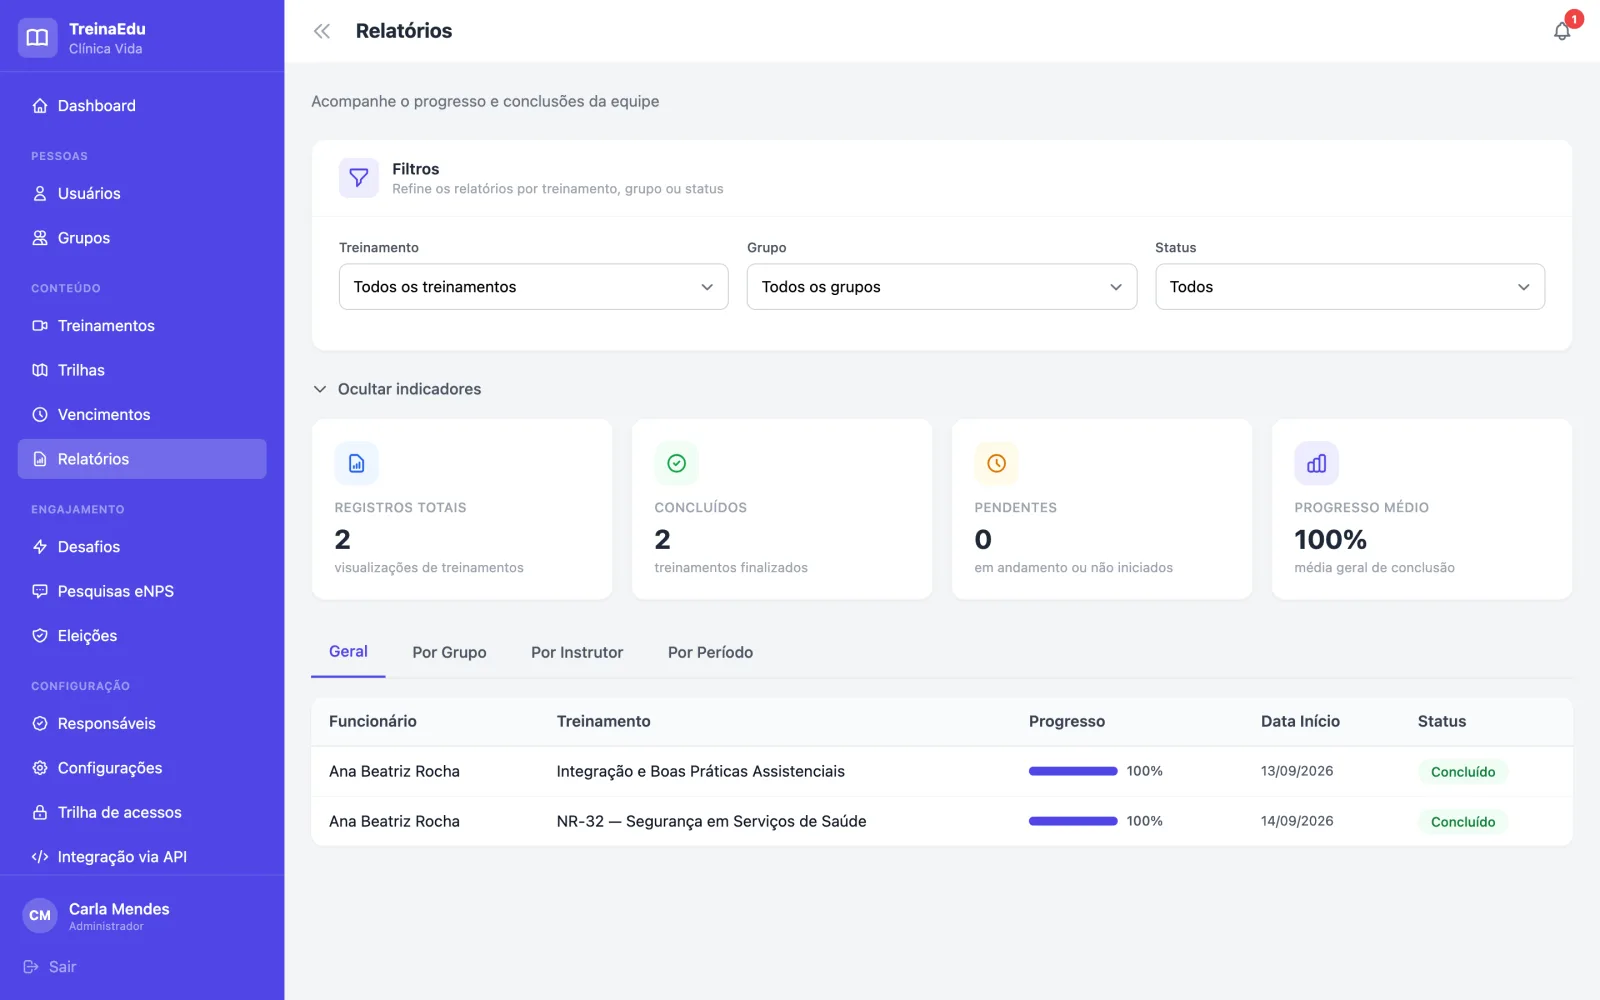Switch to Por Grupo tab
Viewport: 1600px width, 1000px height.
coord(450,653)
